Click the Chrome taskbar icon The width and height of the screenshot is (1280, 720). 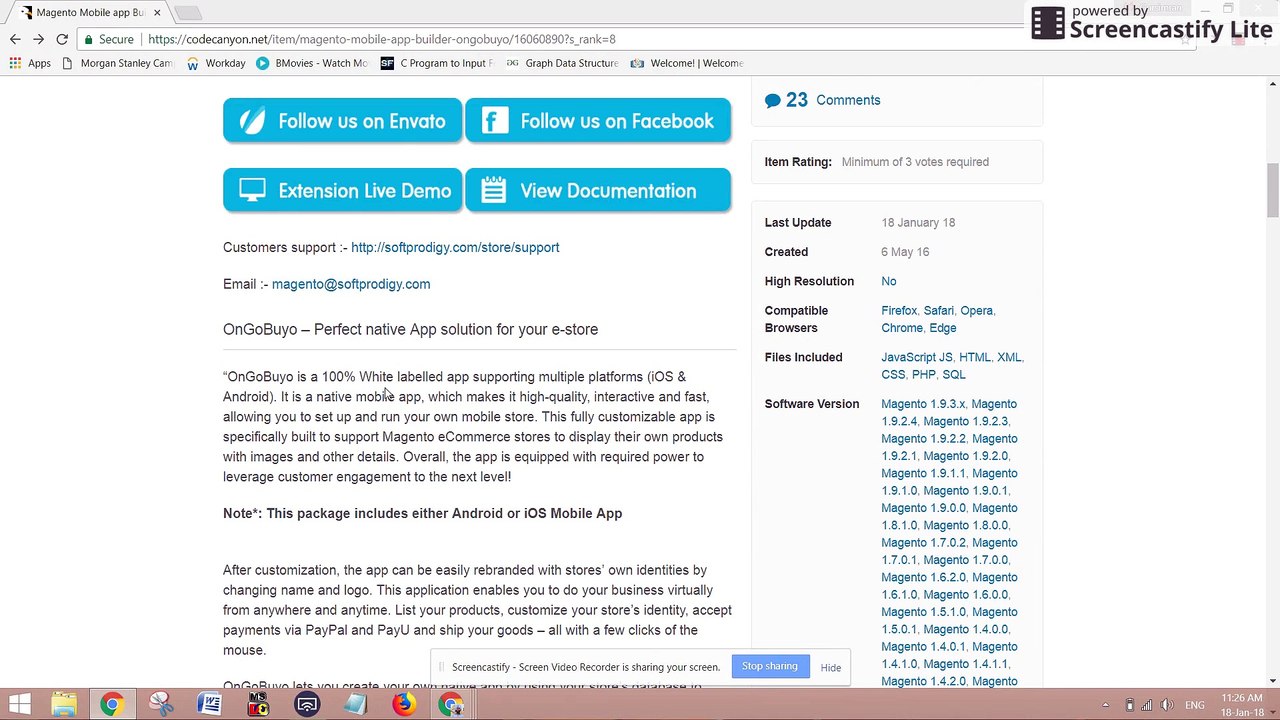point(111,705)
